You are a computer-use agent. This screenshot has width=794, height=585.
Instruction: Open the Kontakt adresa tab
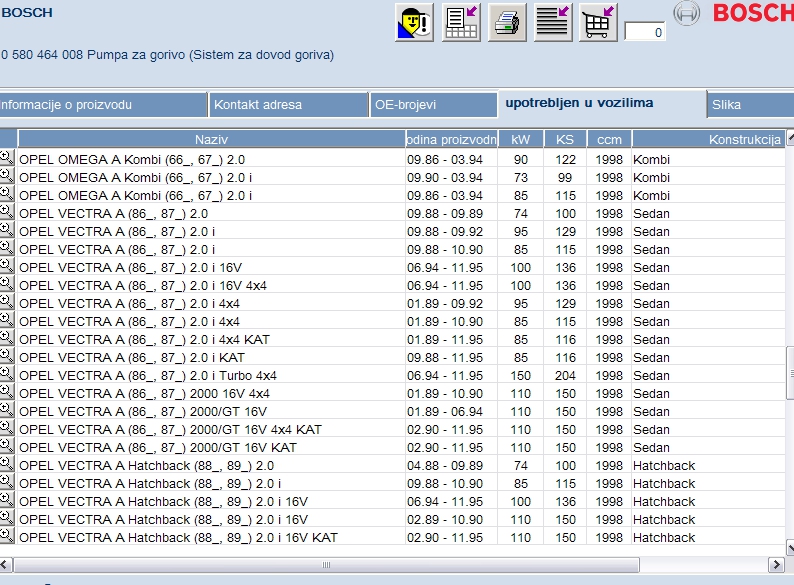pos(288,105)
